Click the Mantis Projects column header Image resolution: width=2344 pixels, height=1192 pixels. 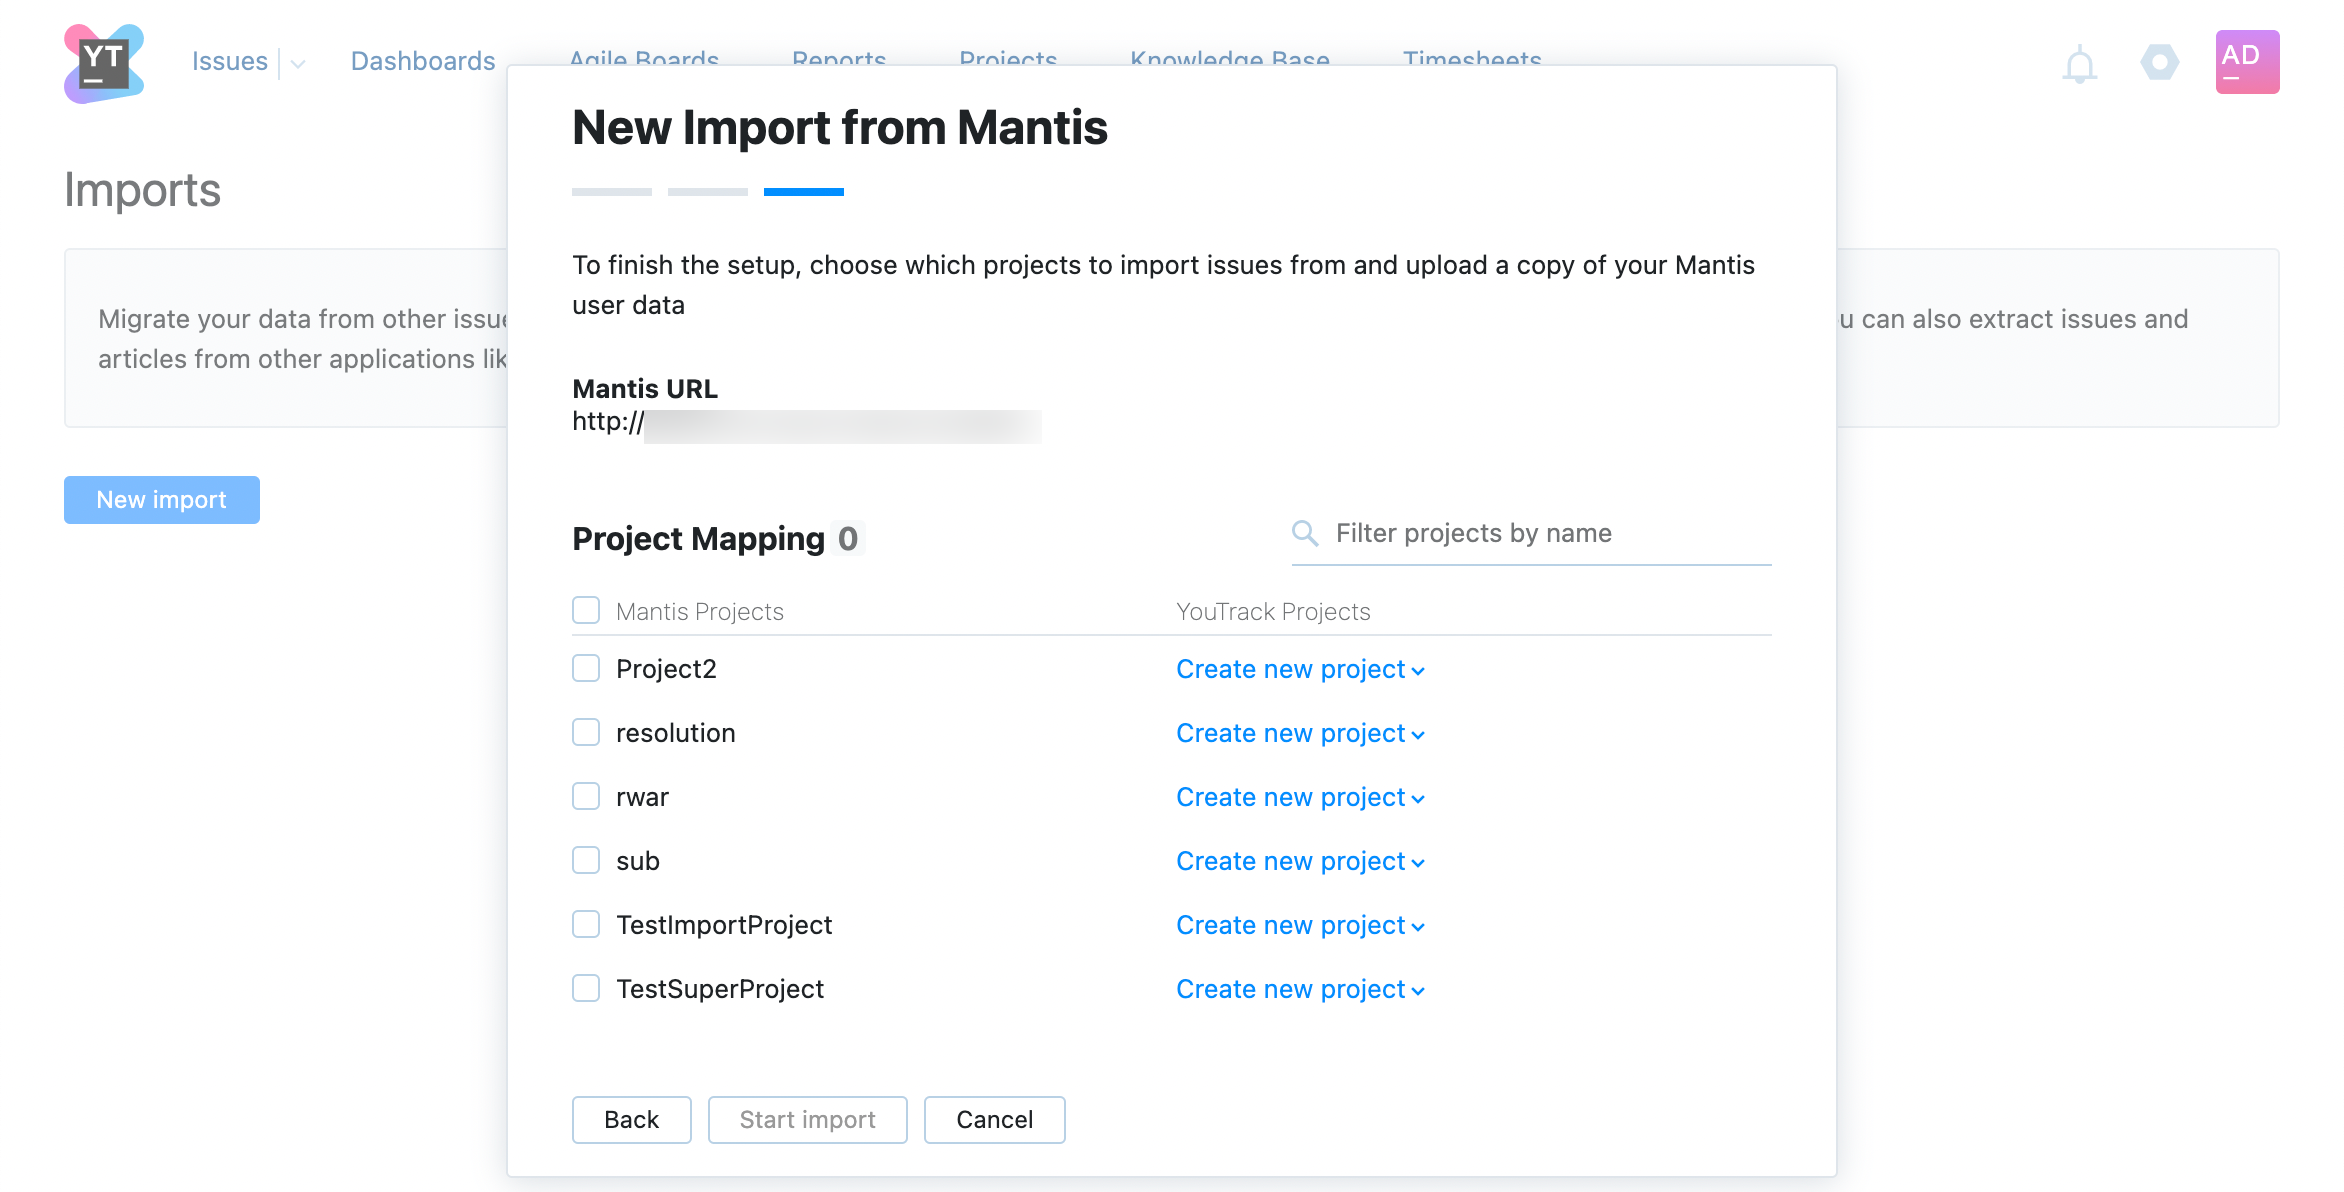click(x=700, y=612)
